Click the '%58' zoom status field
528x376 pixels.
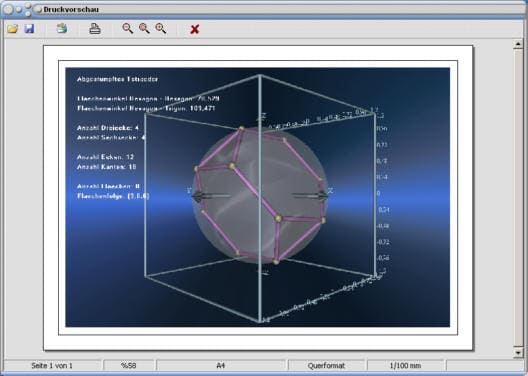[129, 366]
